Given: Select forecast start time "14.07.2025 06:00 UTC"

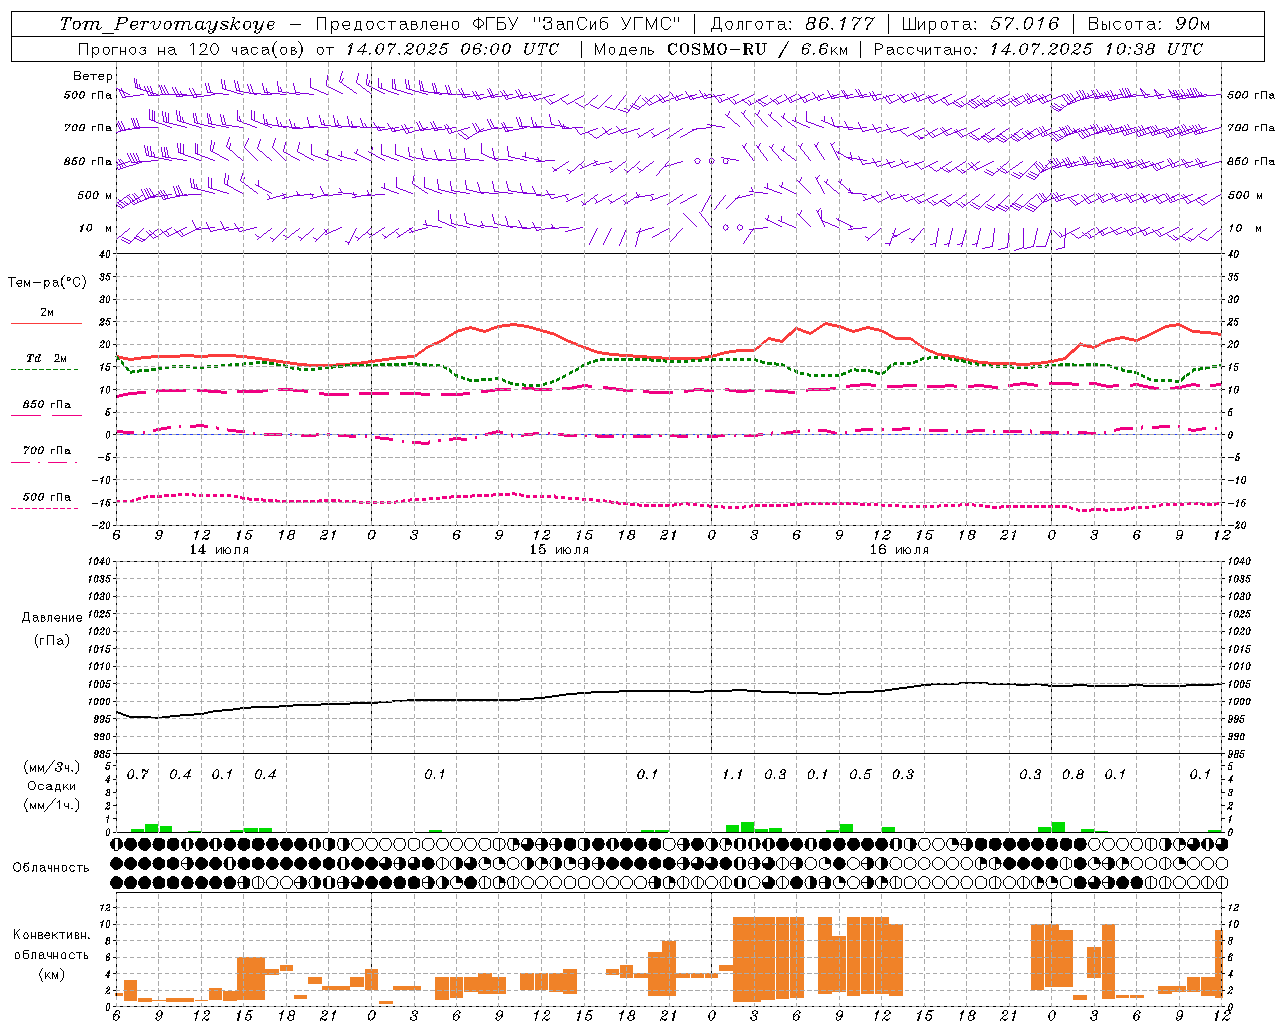Looking at the screenshot, I should click(x=452, y=49).
